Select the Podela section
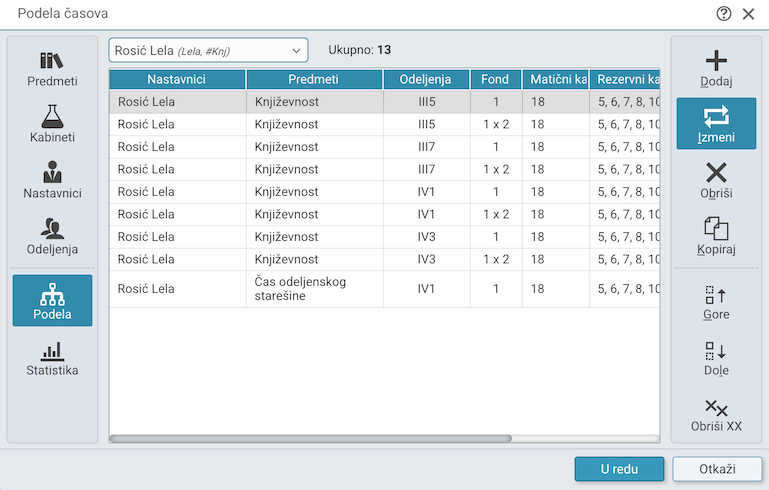The height and width of the screenshot is (490, 769). [x=52, y=300]
